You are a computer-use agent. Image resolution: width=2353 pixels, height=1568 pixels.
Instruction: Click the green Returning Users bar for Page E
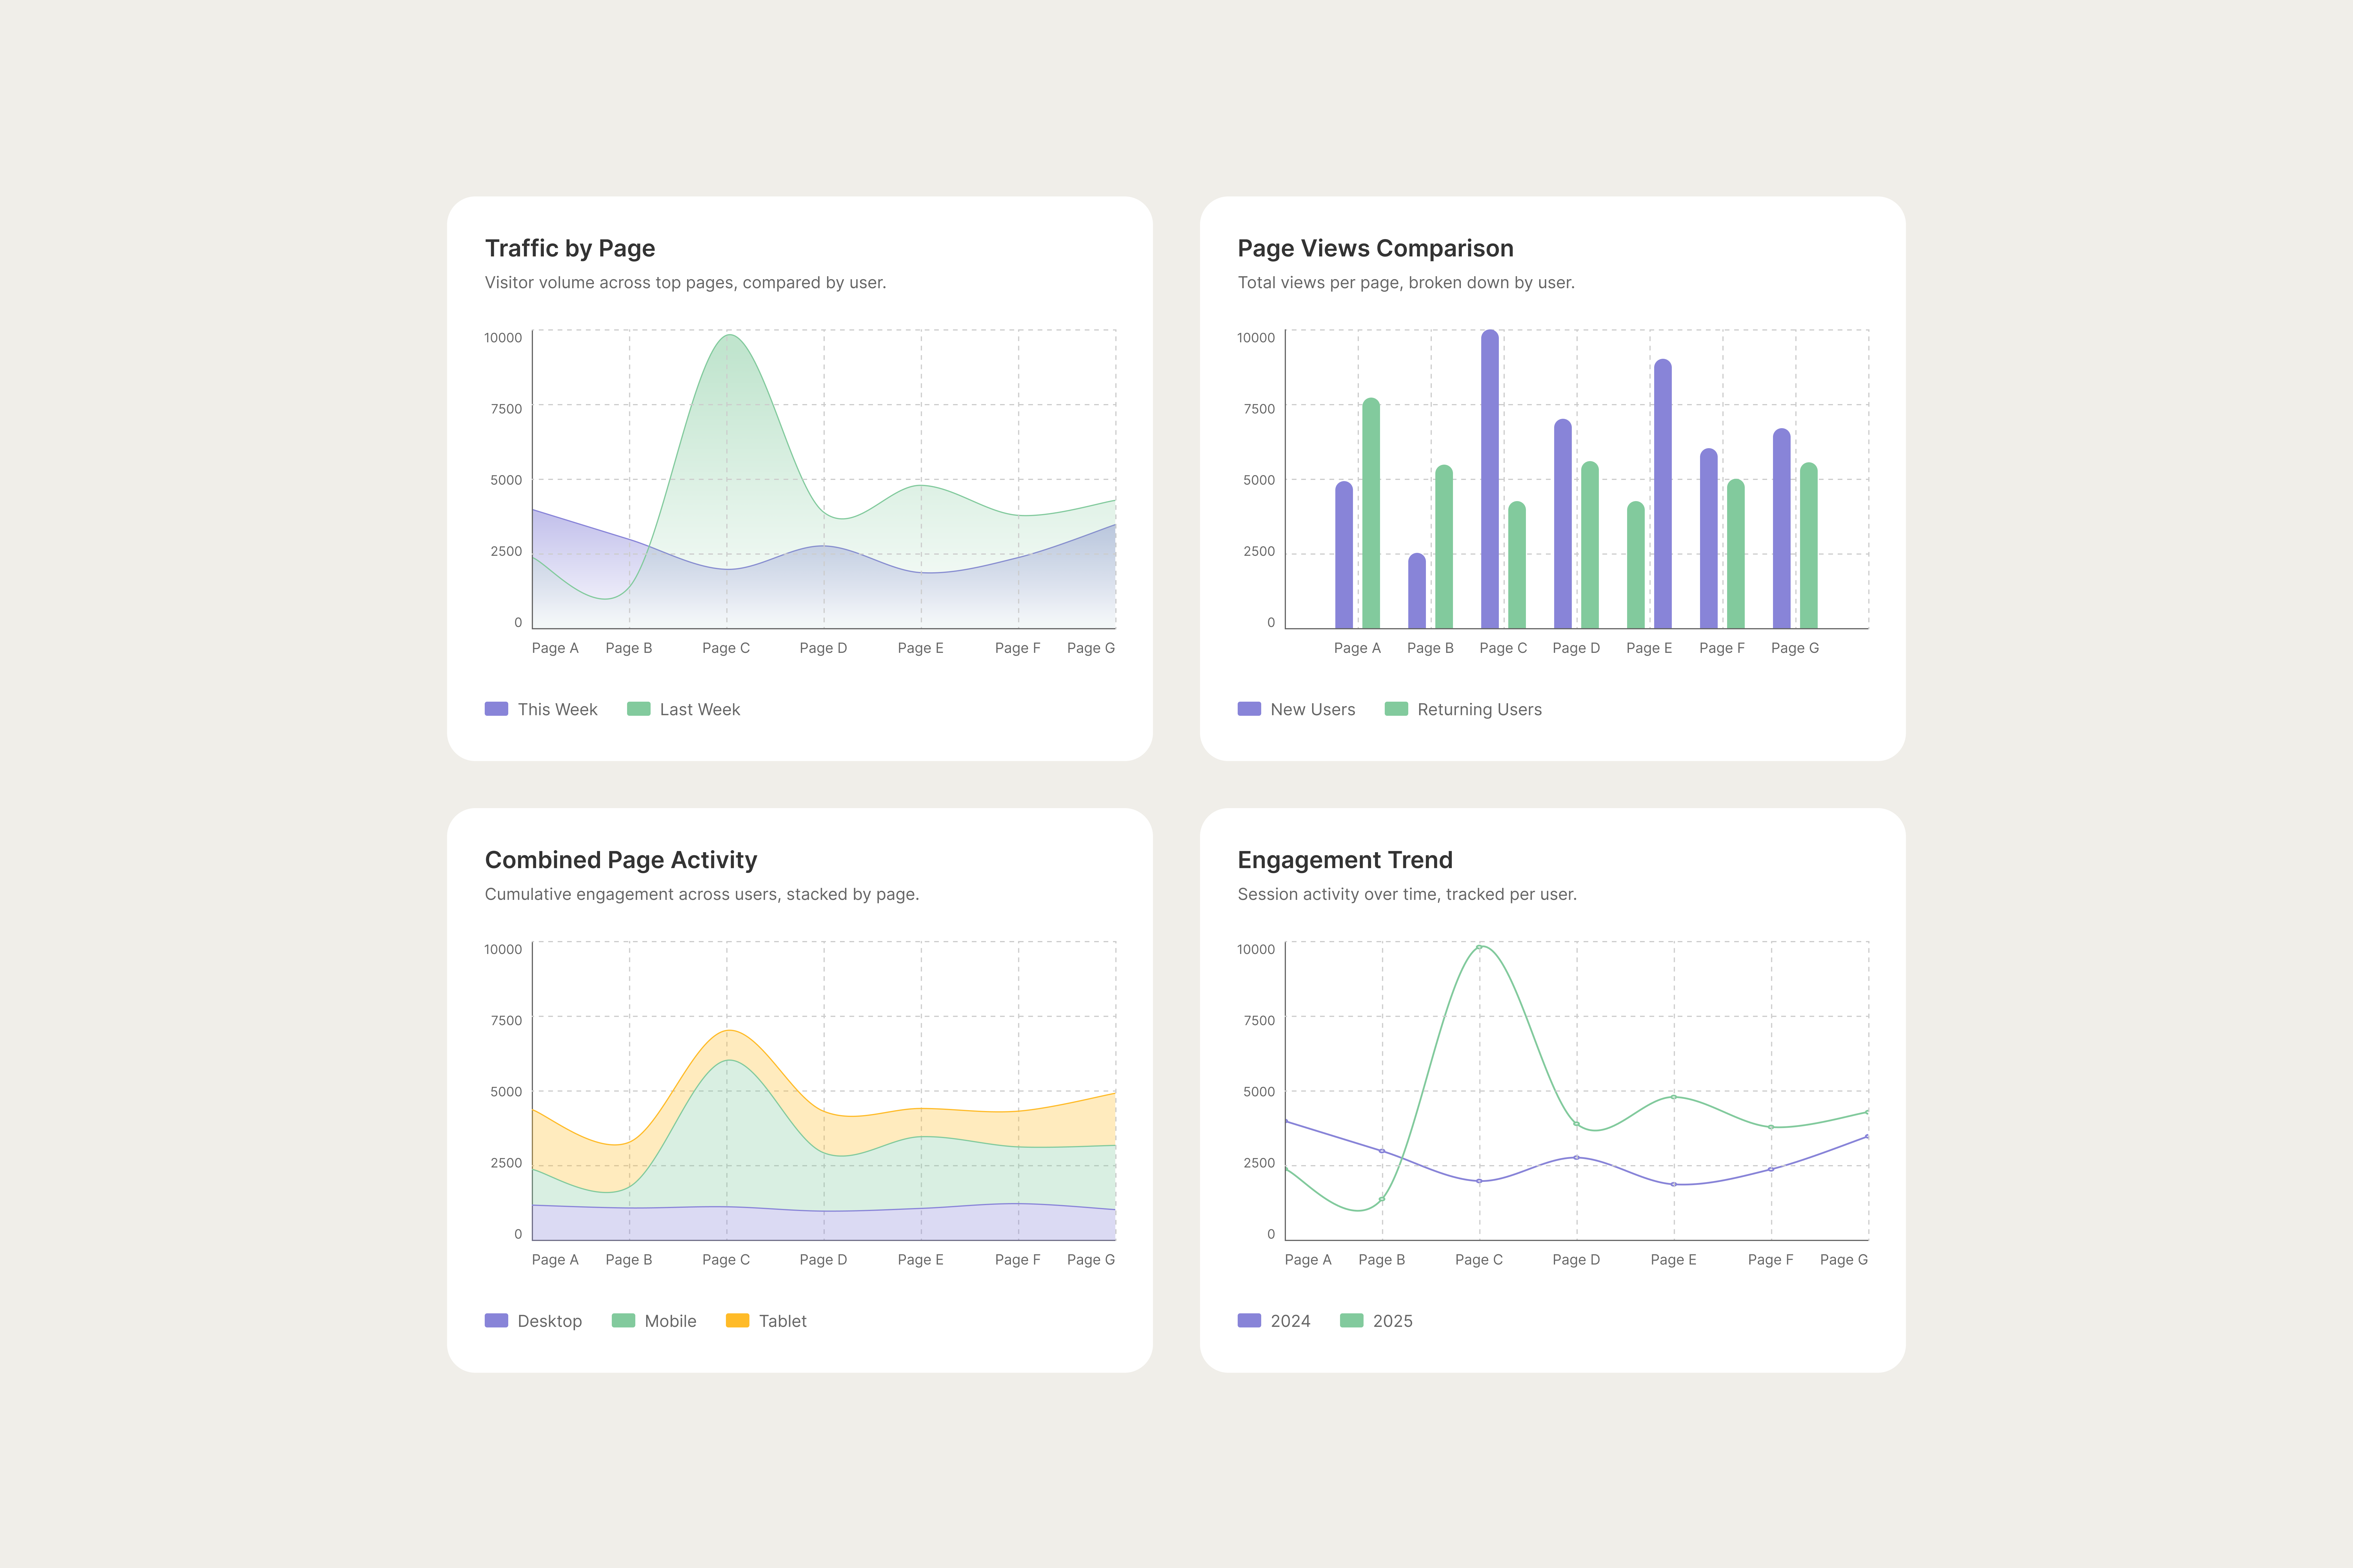tap(1636, 565)
